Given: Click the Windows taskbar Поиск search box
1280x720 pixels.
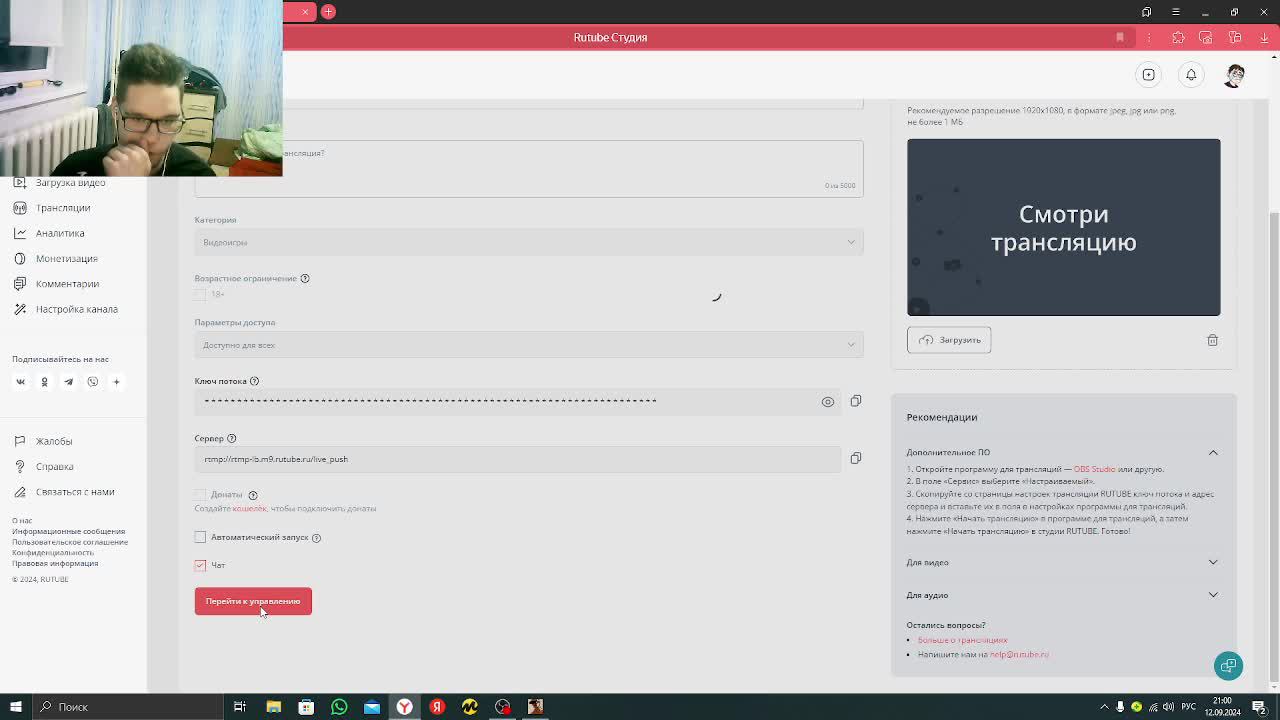Looking at the screenshot, I should (x=126, y=707).
